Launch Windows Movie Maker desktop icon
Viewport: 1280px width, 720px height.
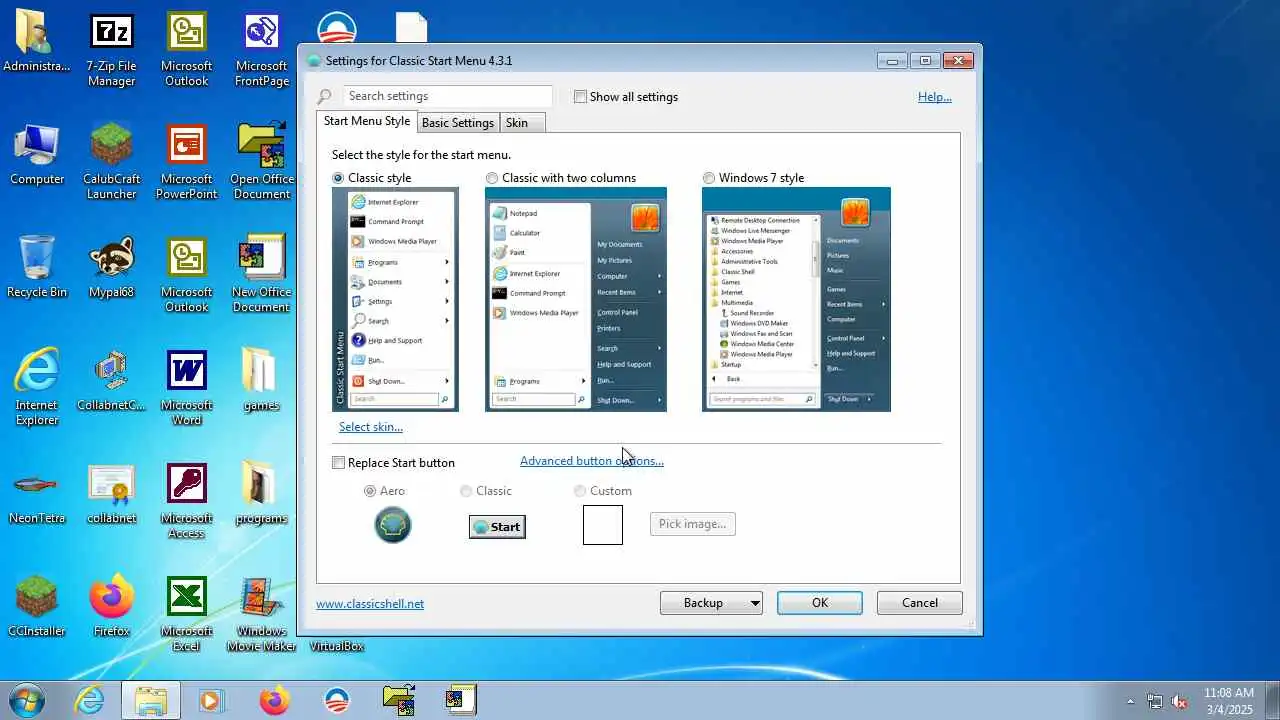(x=262, y=614)
